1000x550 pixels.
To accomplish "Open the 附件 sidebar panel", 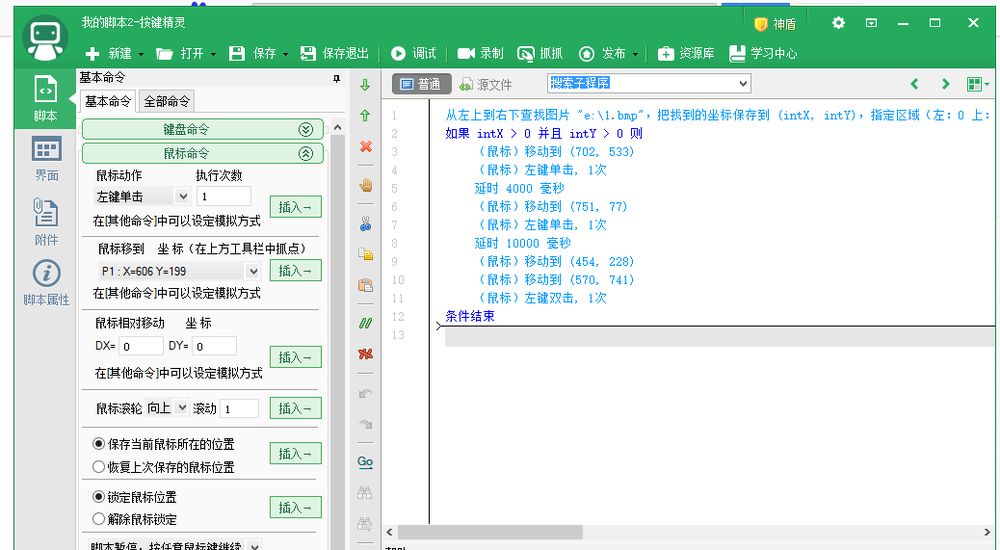I will coord(46,221).
